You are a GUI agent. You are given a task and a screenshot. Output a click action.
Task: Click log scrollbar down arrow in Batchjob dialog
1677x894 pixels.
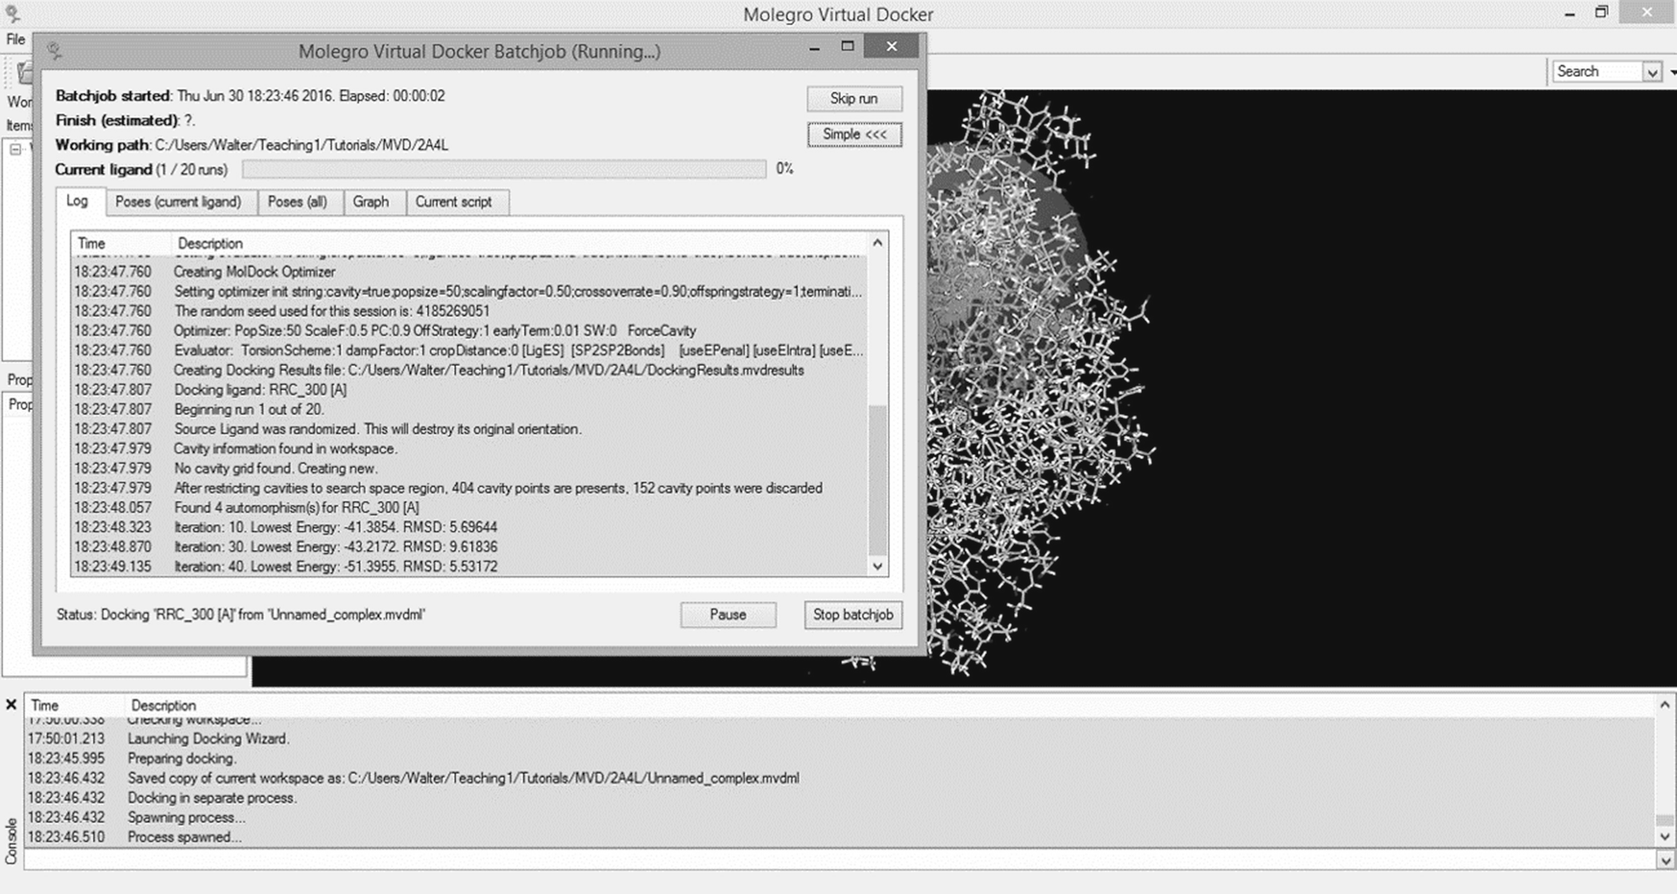click(x=877, y=566)
